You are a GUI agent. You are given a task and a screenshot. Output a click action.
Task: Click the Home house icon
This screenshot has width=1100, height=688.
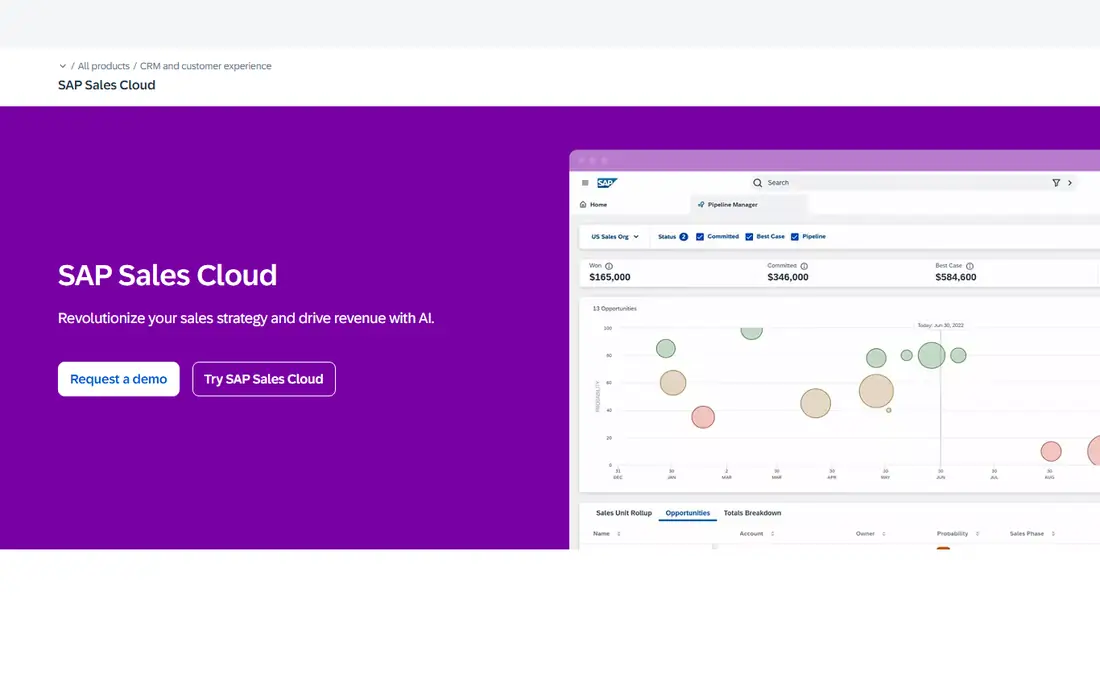[x=583, y=205]
